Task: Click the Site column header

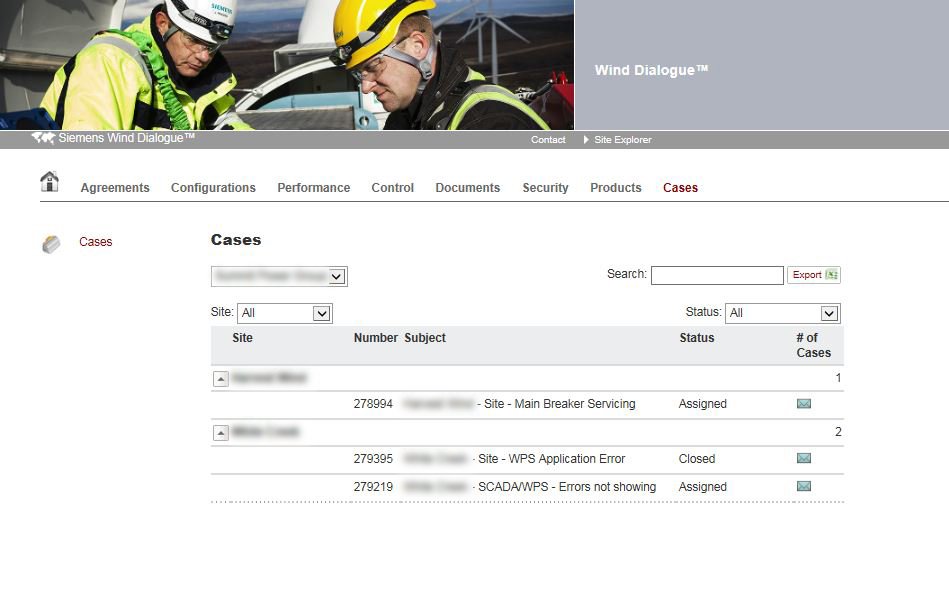Action: tap(242, 338)
